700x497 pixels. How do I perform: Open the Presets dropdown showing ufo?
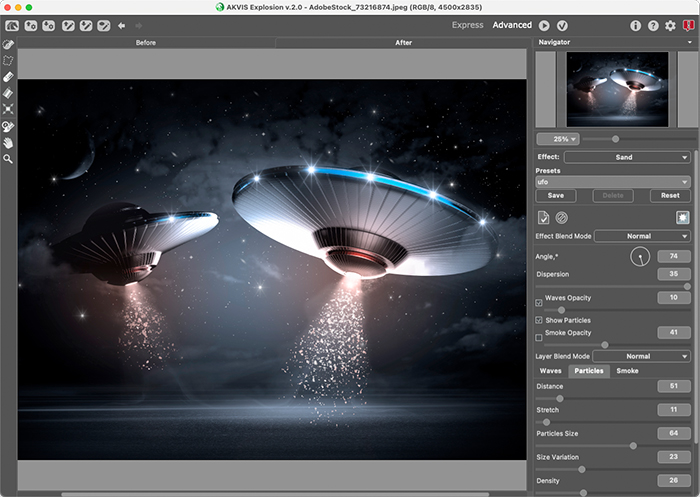(x=612, y=182)
